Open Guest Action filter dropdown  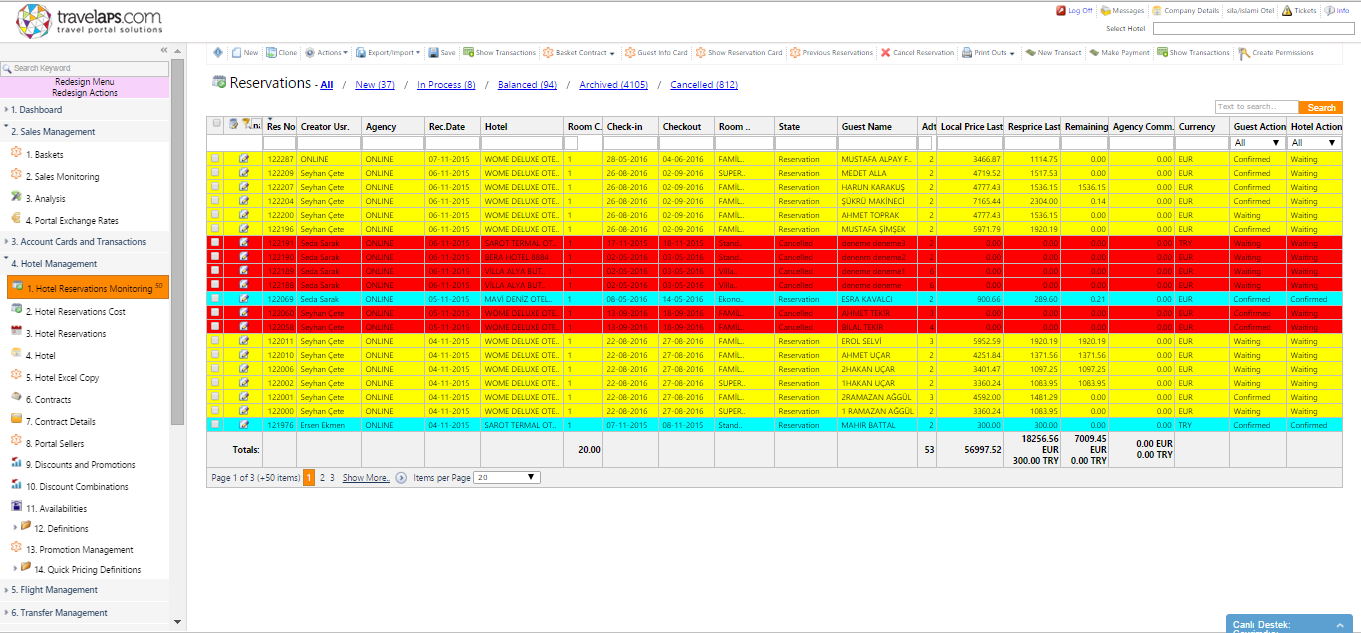1257,143
